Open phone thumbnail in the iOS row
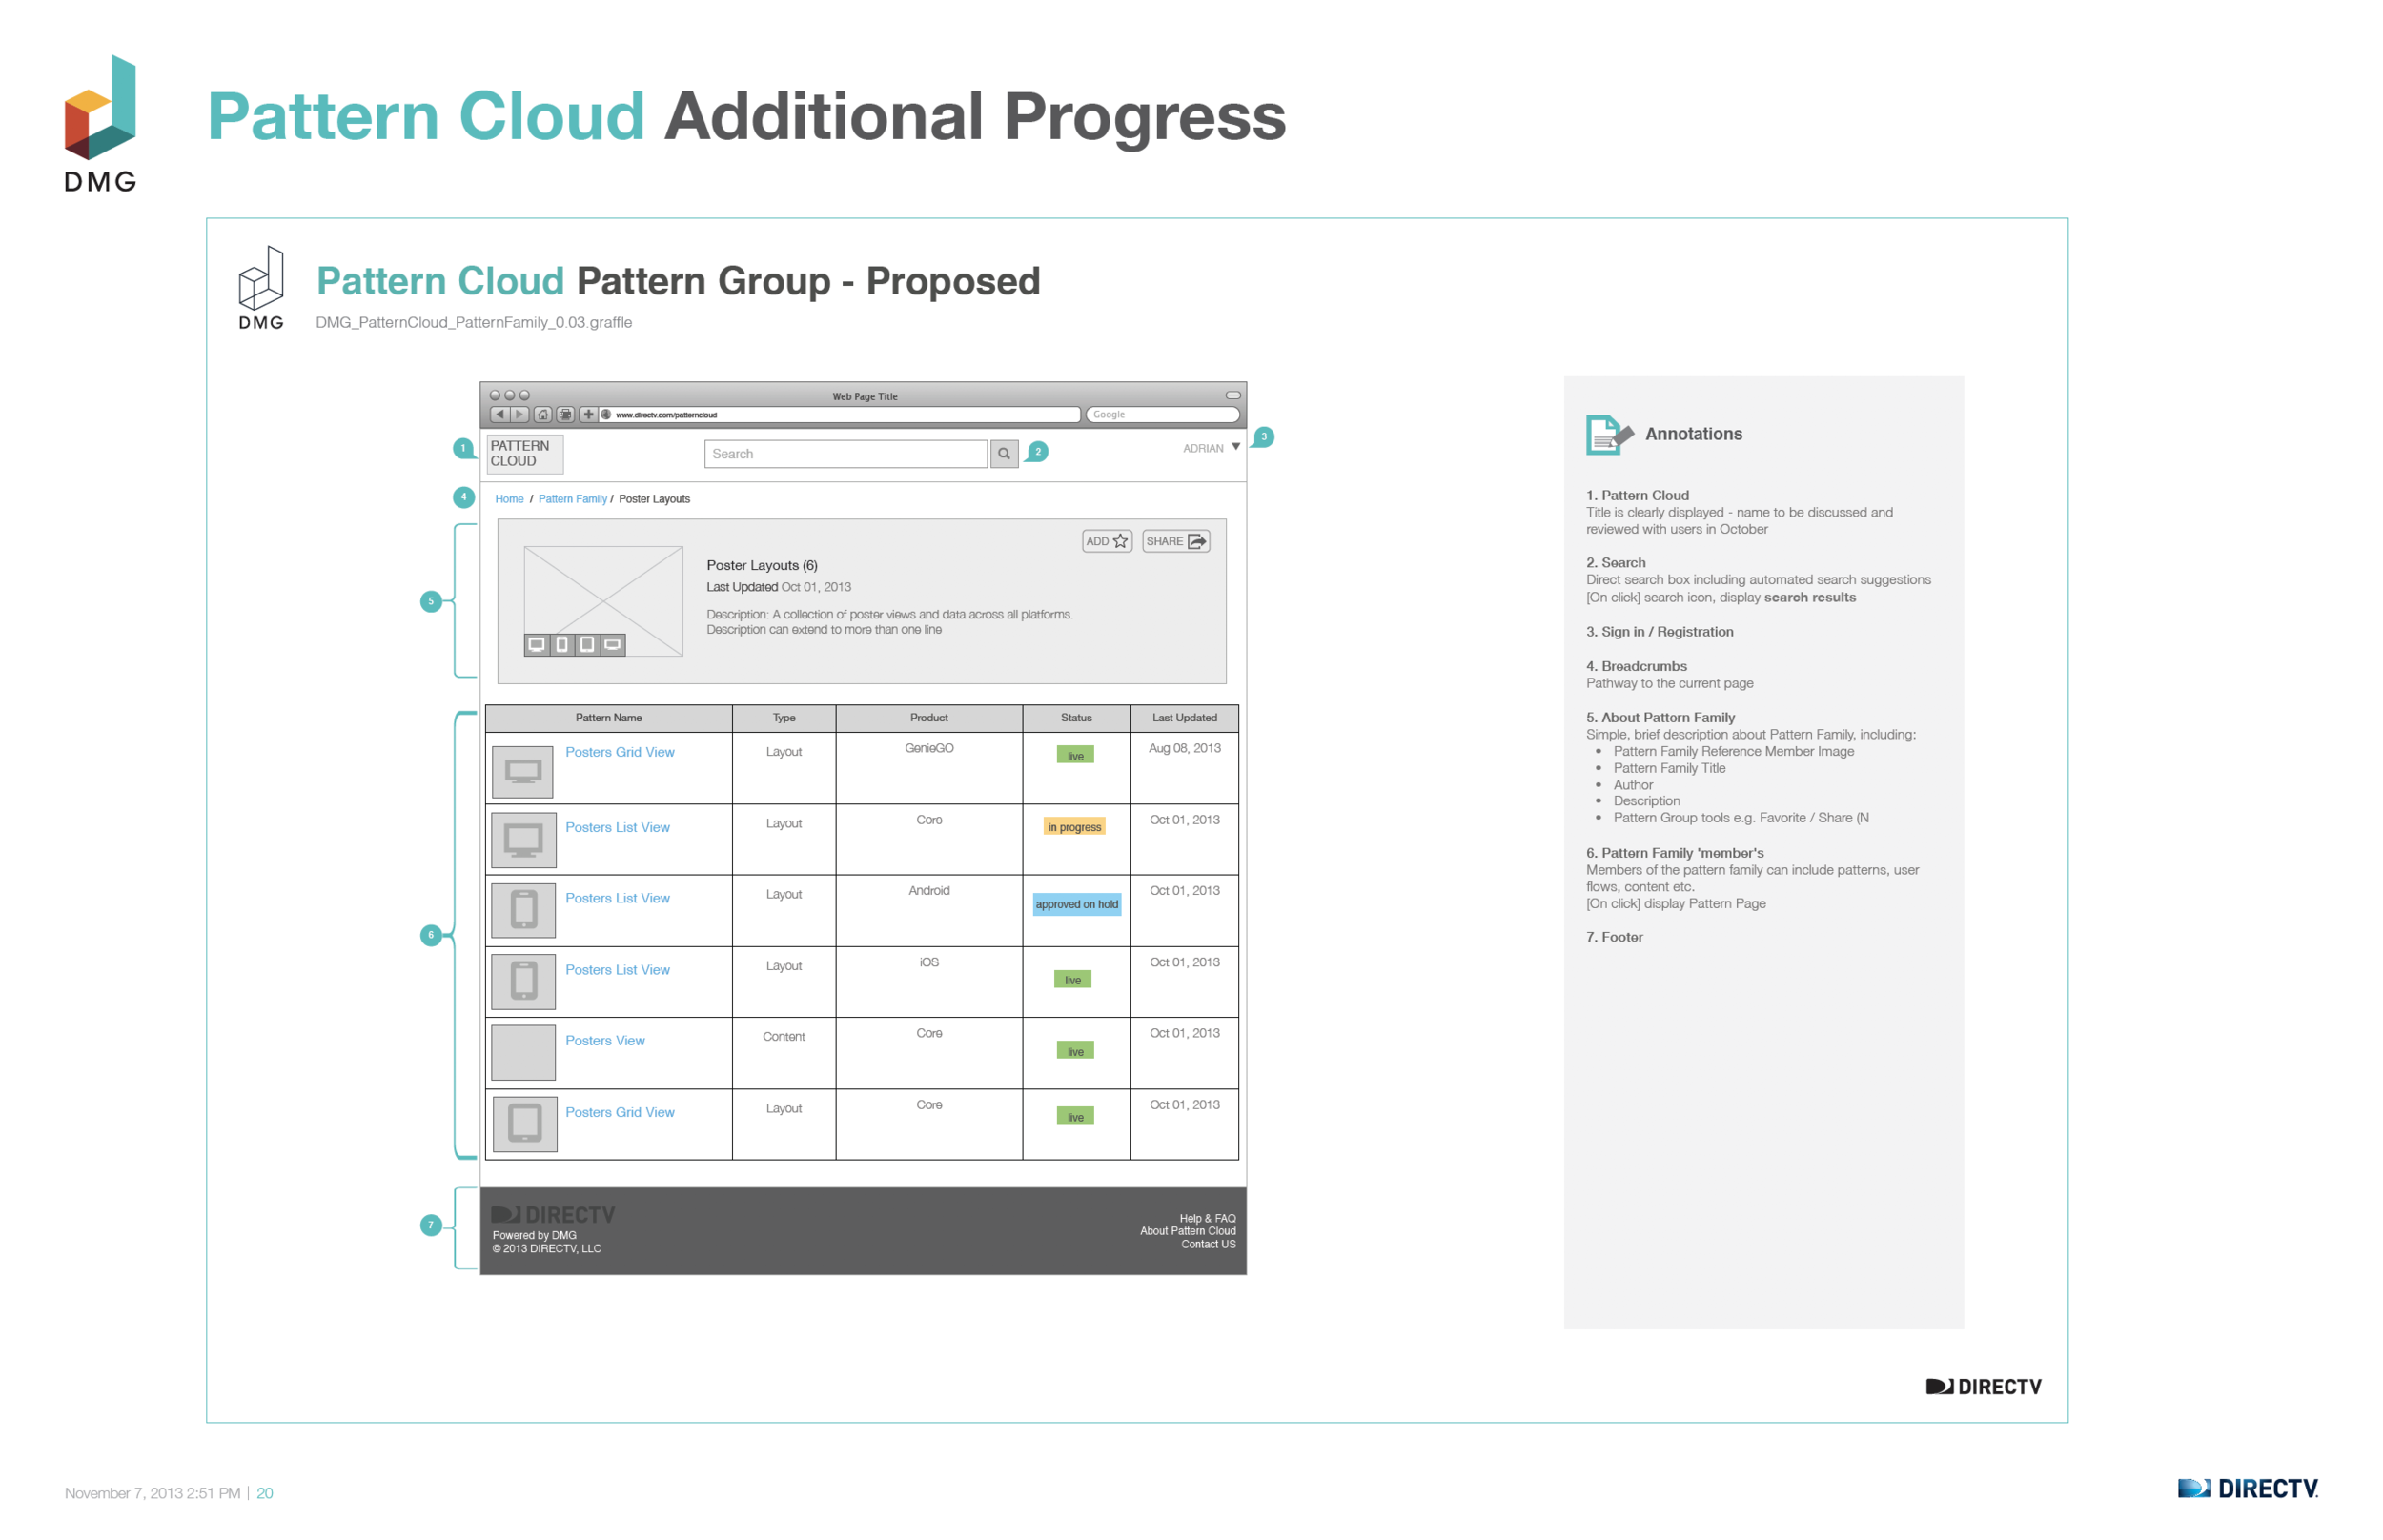 [523, 981]
